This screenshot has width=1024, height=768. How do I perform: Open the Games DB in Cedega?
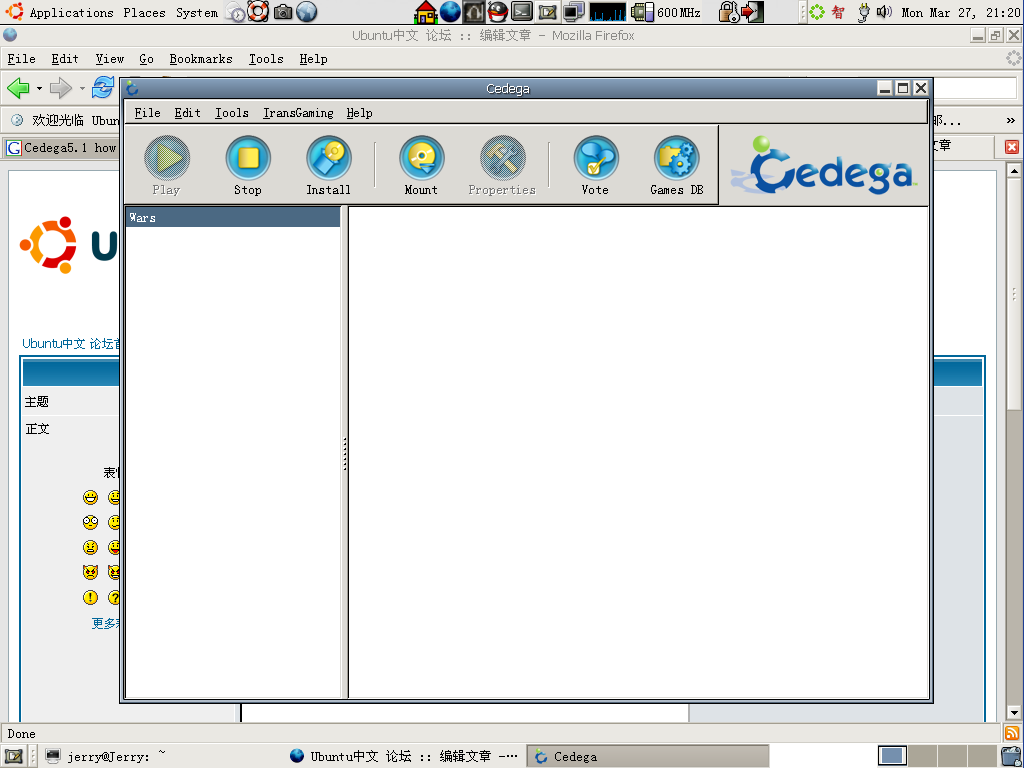(x=677, y=165)
